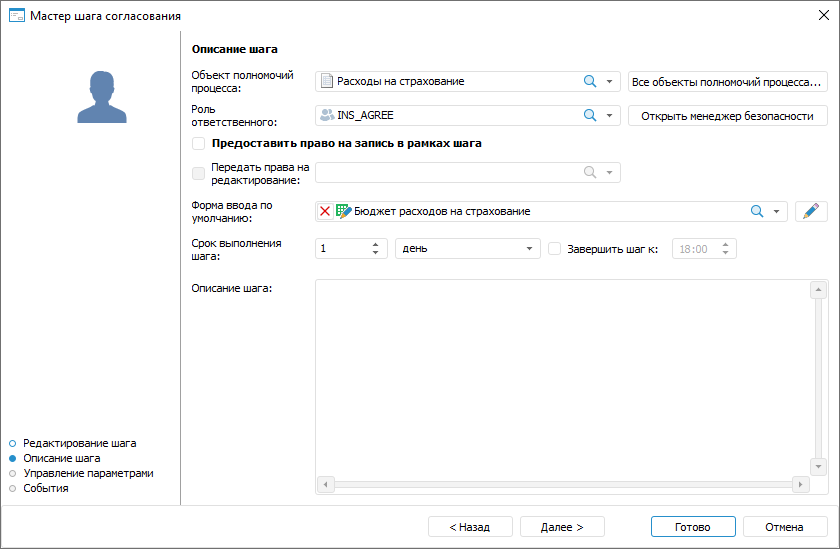Click red X to clear default input form
Screen dimensions: 840x549
click(325, 211)
